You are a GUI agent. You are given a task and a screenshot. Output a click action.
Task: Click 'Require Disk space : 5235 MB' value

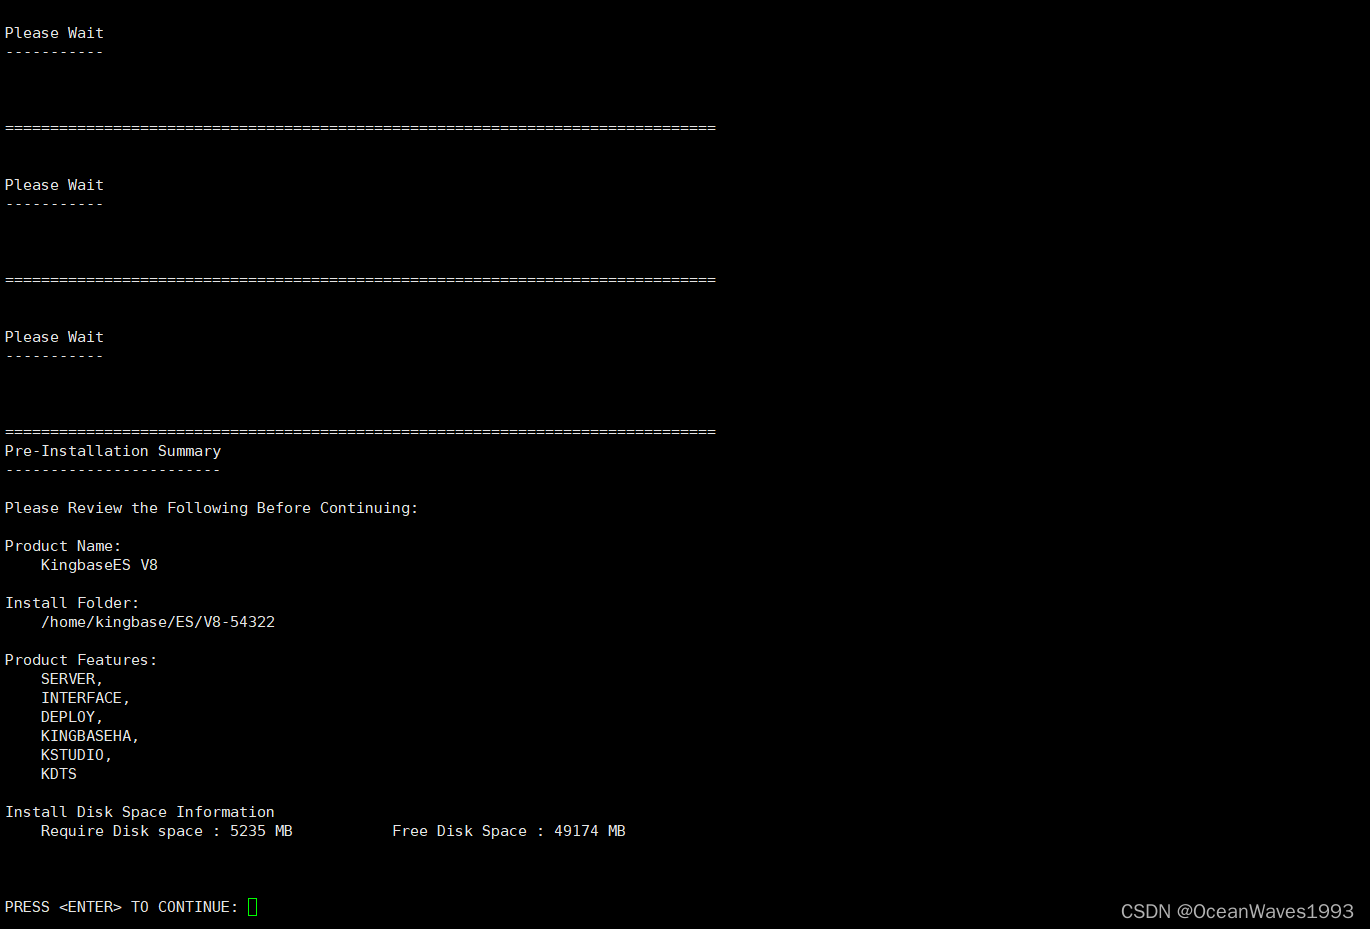167,831
